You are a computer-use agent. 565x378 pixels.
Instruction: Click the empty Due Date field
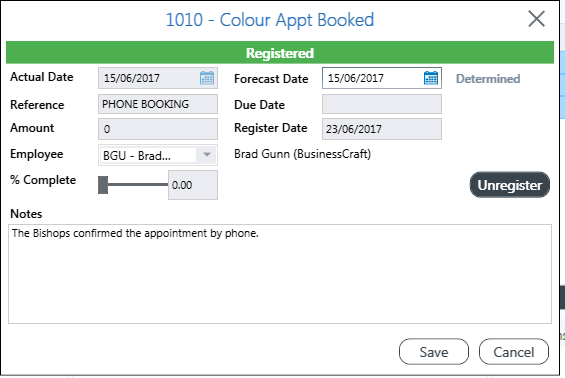[x=382, y=104]
